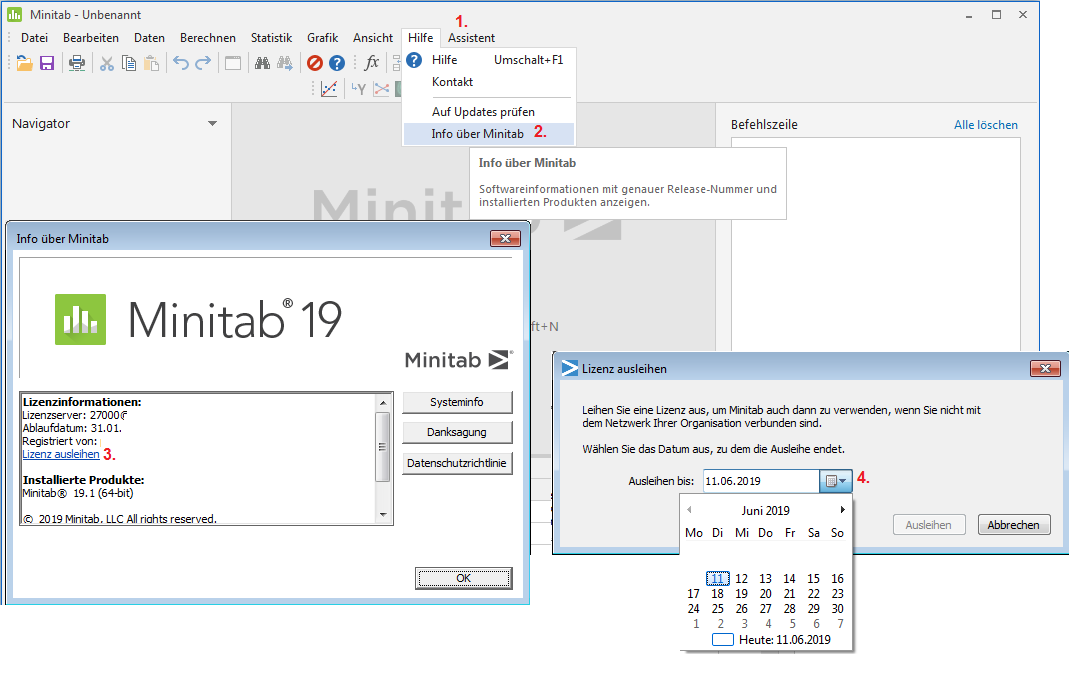Viewport: 1069px width, 678px height.
Task: Open a file with the folder icon
Action: 25,63
